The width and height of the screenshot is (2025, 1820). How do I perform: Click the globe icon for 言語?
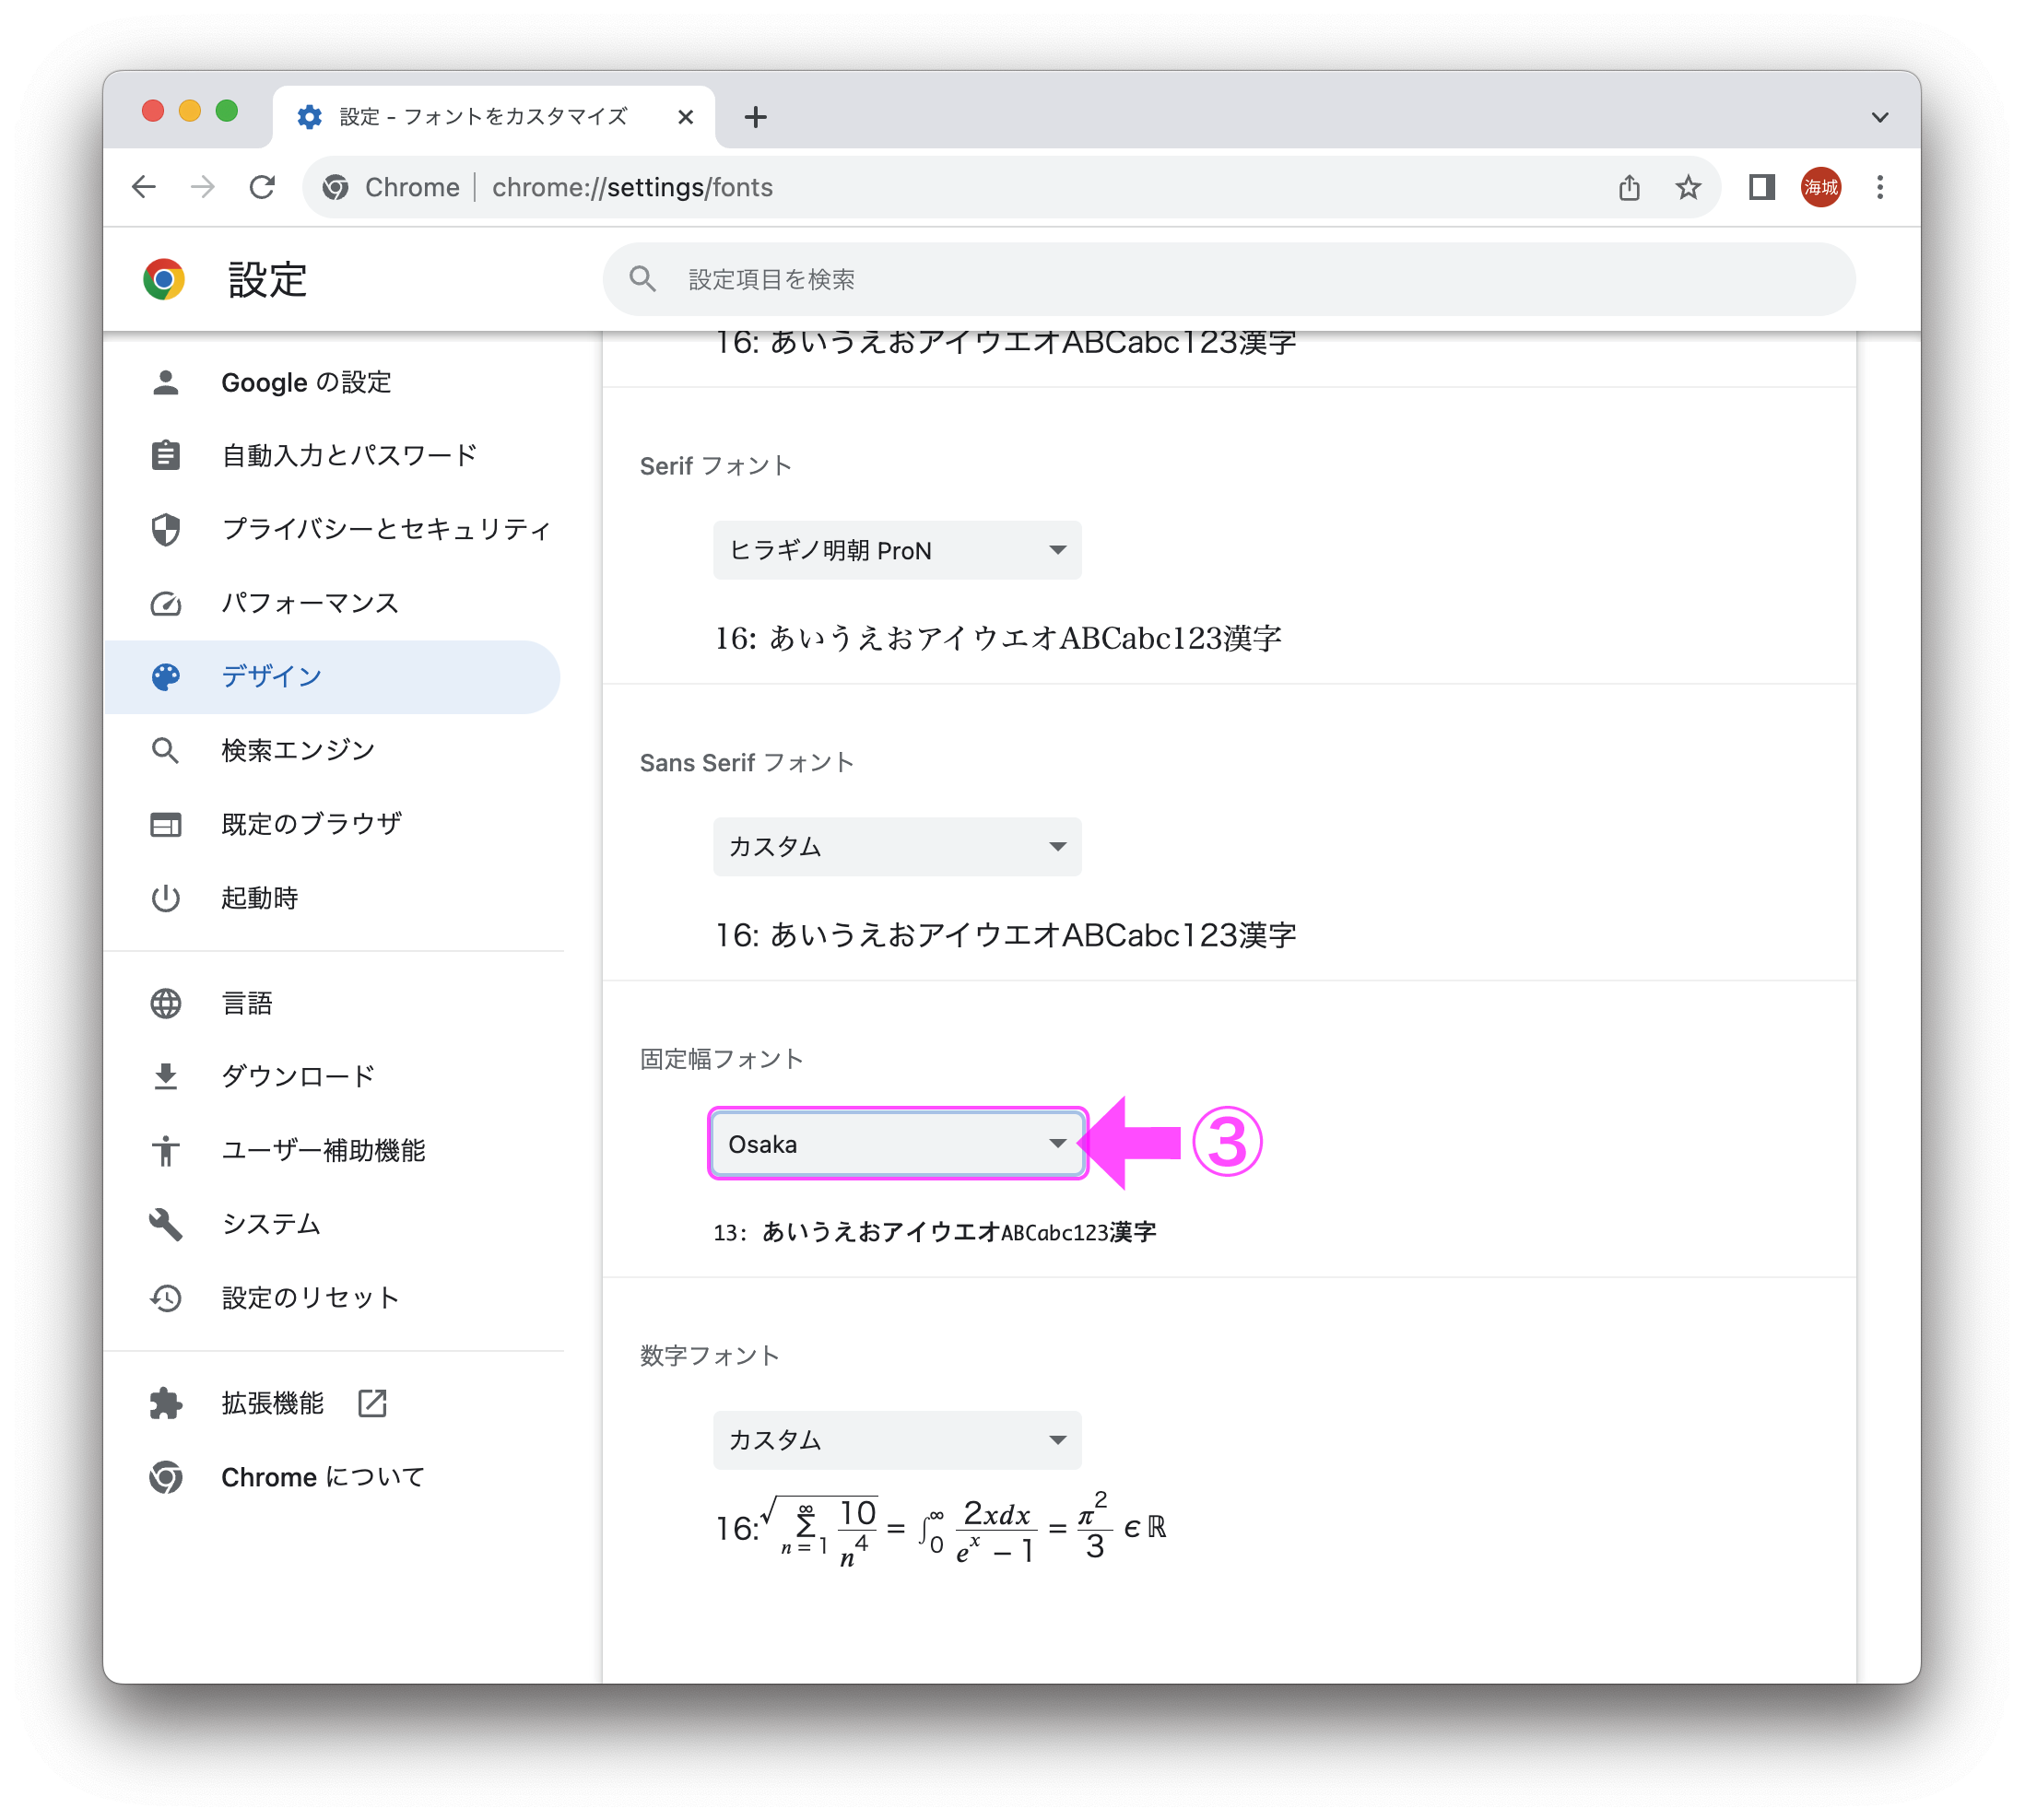(166, 1003)
